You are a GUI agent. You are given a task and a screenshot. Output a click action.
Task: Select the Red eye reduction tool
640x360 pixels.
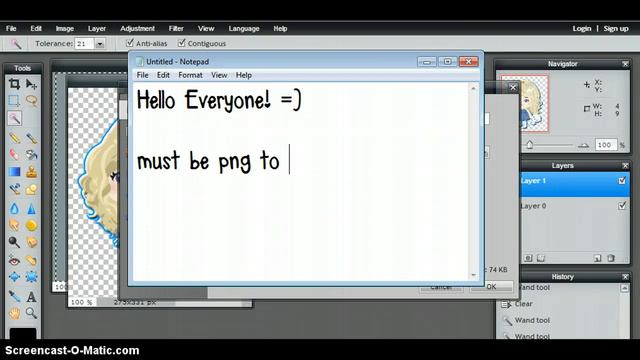tap(14, 260)
